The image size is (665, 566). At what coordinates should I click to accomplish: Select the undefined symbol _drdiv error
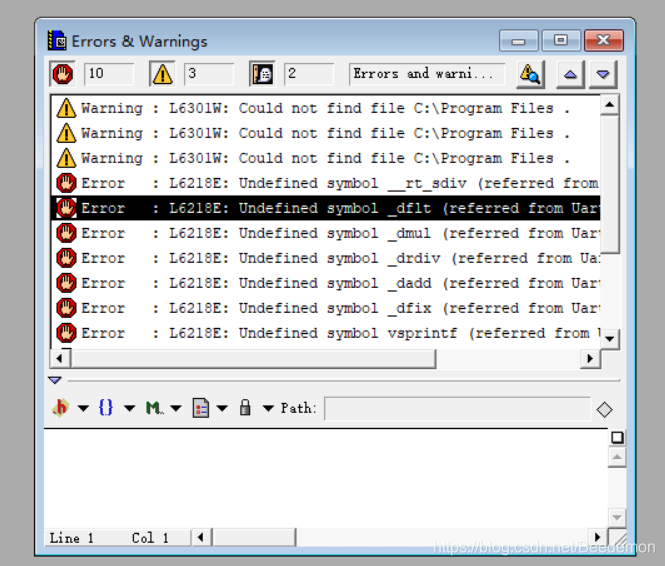[x=326, y=258]
